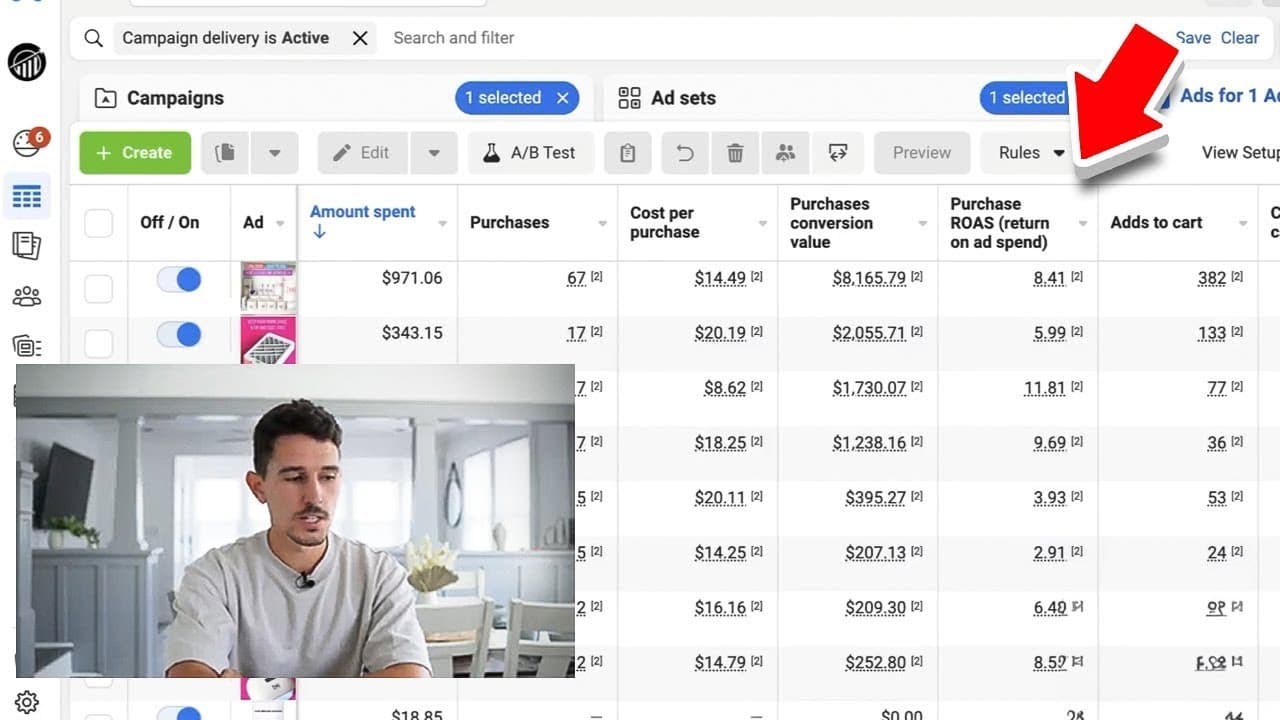The height and width of the screenshot is (720, 1280).
Task: Click View Setup
Action: pos(1240,153)
